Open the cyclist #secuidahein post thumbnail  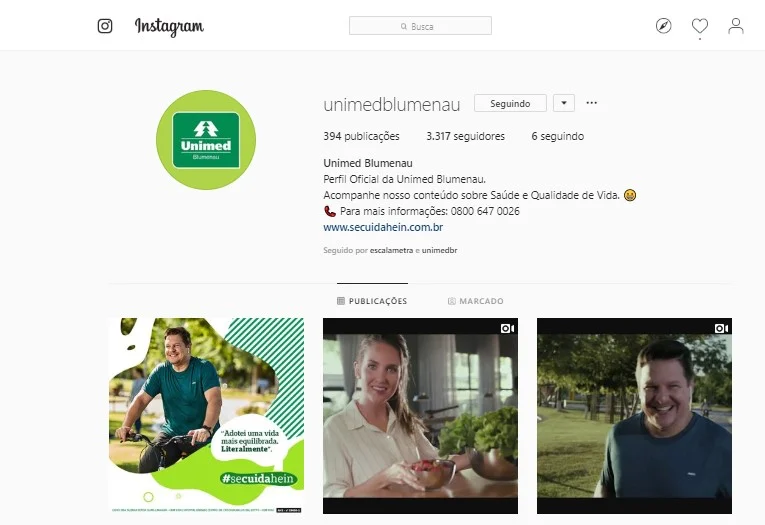(x=206, y=416)
